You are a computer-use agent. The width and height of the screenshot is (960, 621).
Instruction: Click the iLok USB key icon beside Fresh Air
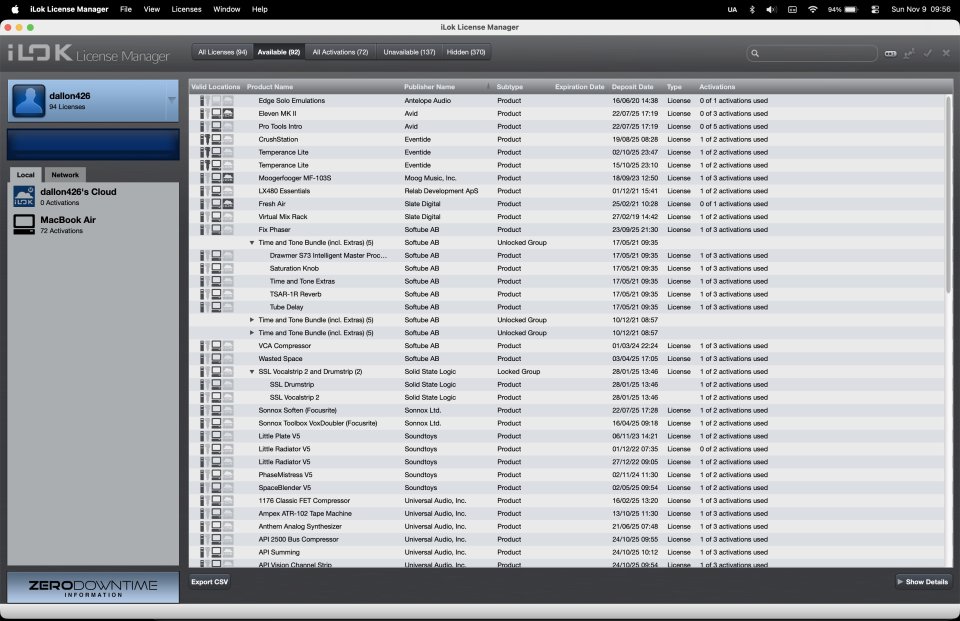pyautogui.click(x=202, y=203)
